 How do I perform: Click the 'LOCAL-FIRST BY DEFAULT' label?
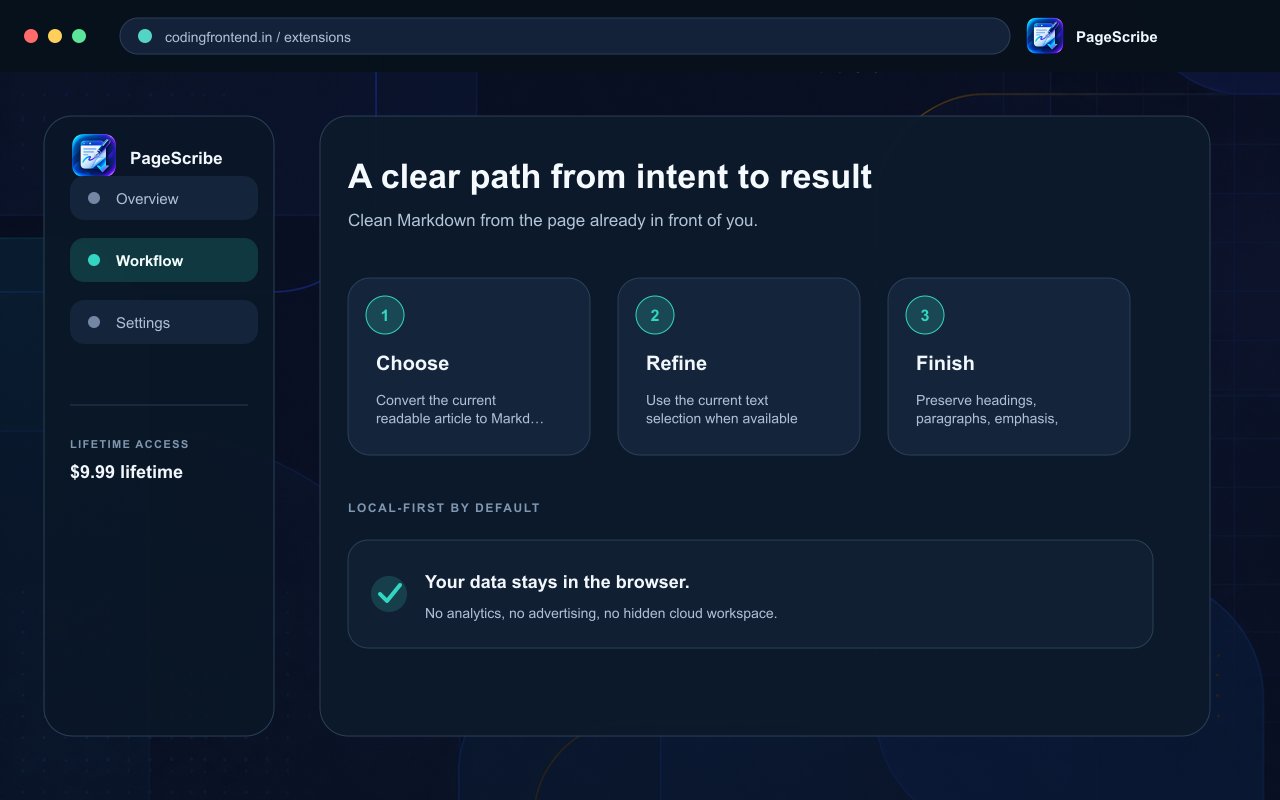[x=444, y=508]
